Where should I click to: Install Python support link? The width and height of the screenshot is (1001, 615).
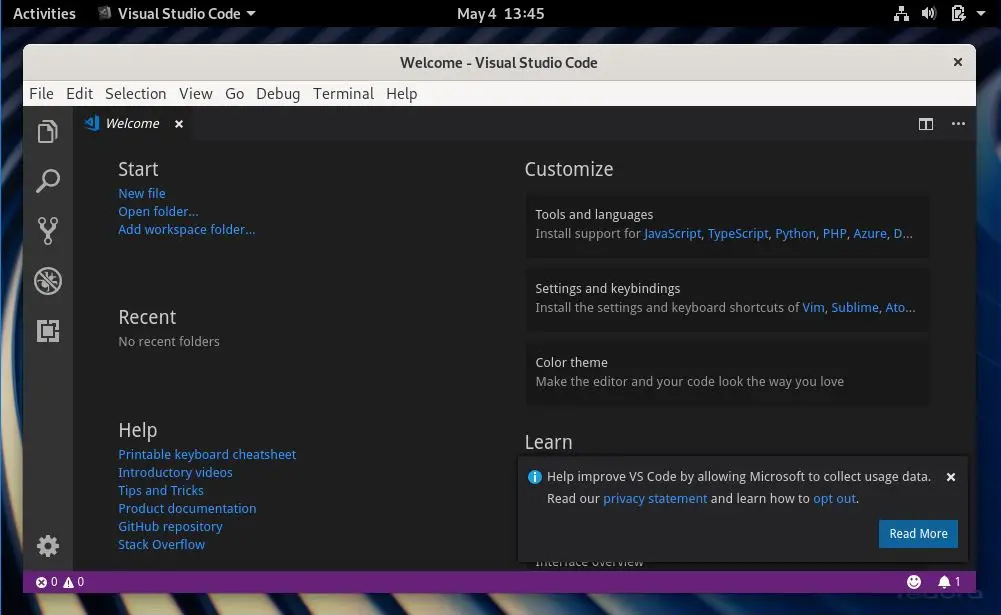pyautogui.click(x=795, y=234)
